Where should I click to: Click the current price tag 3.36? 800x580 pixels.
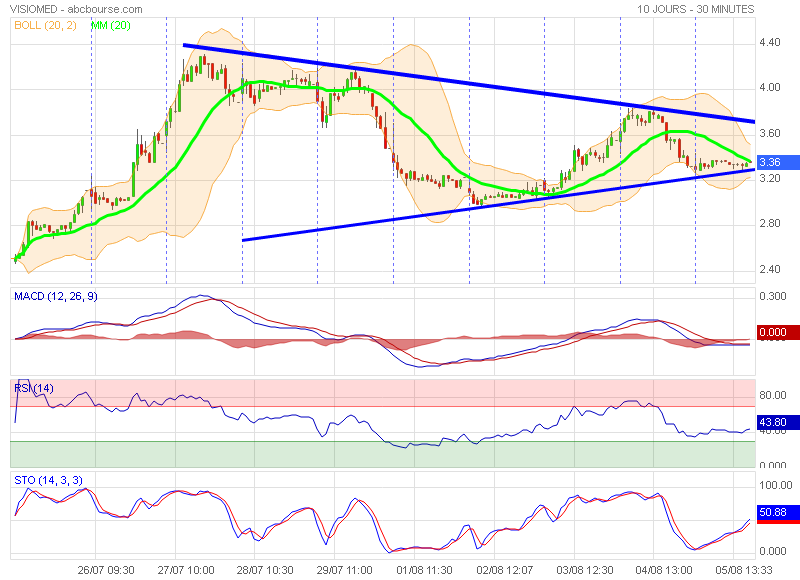(x=778, y=162)
